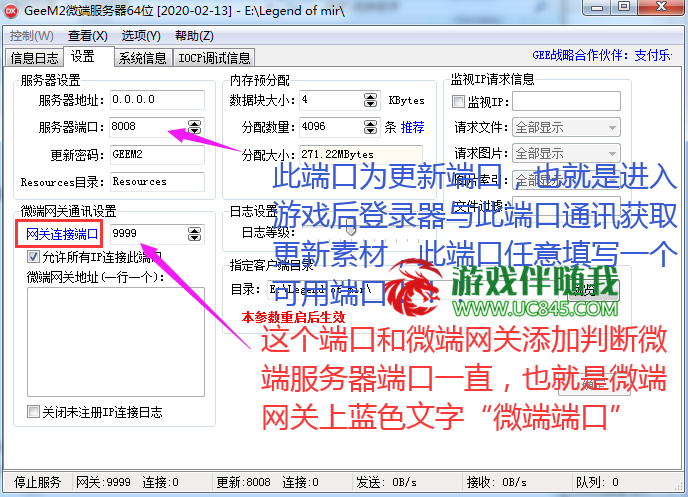This screenshot has width=688, height=497.
Task: Click the 接收: 0B/s status entry
Action: (497, 483)
